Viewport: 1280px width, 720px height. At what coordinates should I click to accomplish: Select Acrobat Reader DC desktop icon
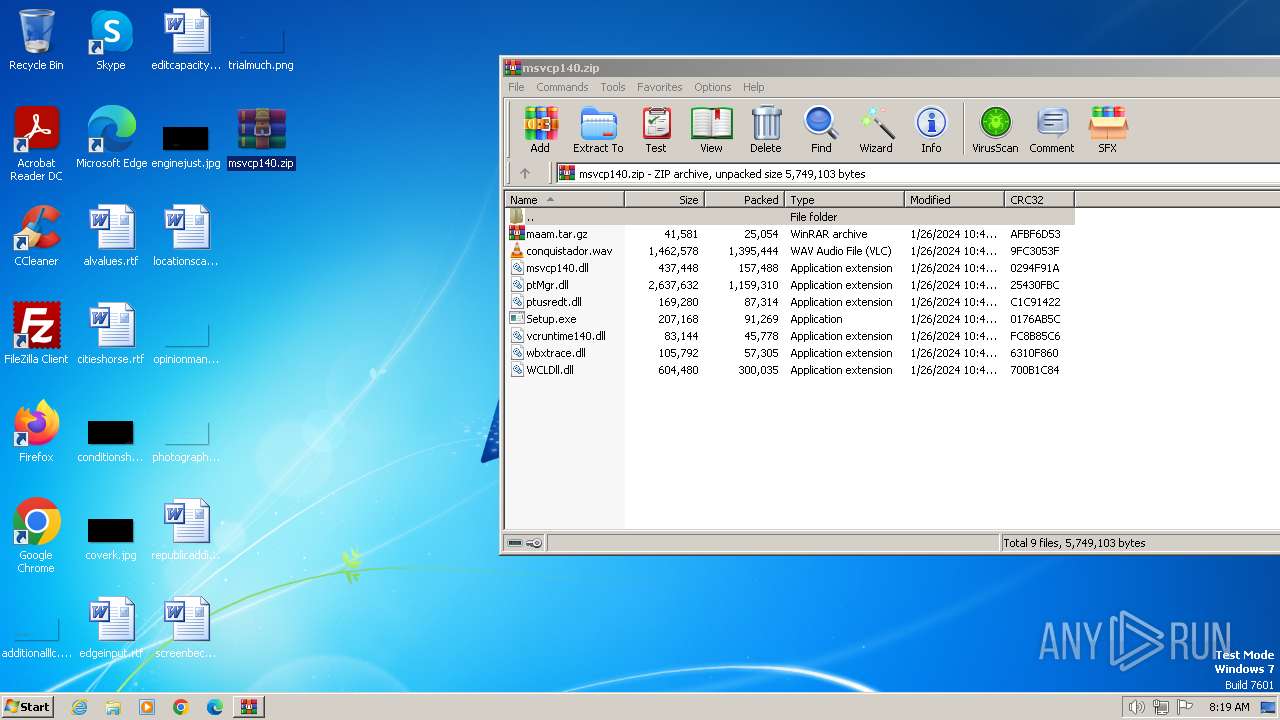tap(36, 144)
